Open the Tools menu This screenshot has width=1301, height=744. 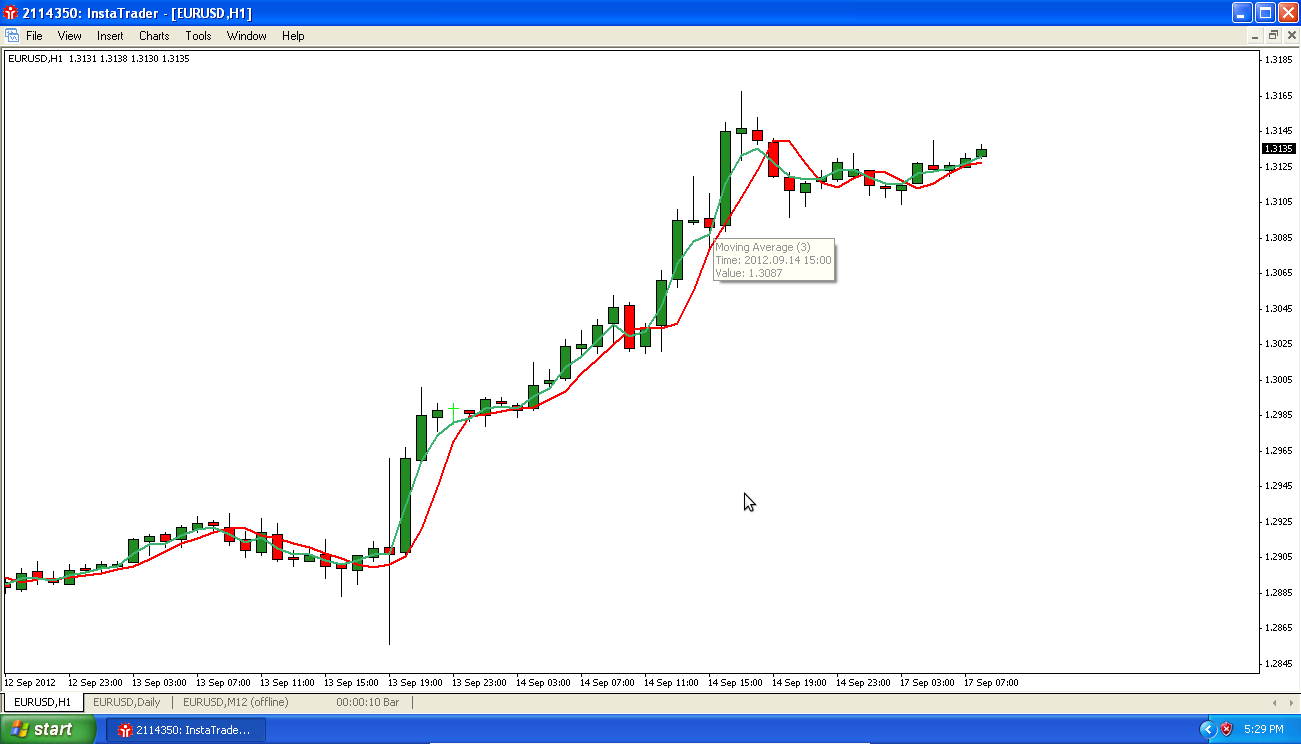[x=198, y=36]
